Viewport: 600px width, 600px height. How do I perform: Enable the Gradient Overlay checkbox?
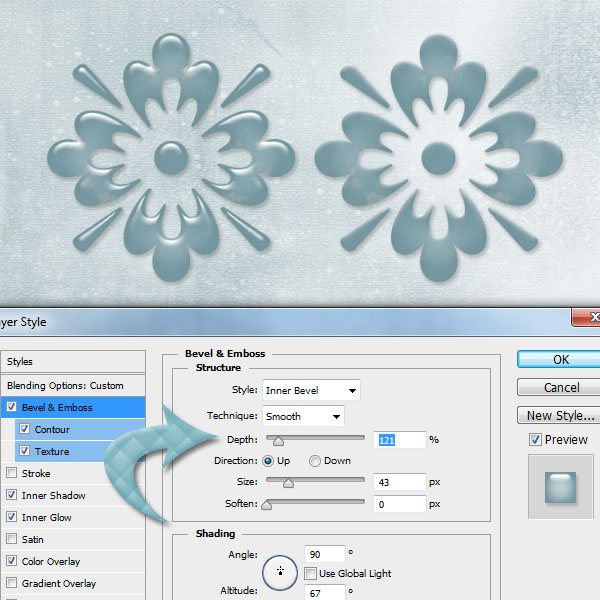tap(11, 583)
